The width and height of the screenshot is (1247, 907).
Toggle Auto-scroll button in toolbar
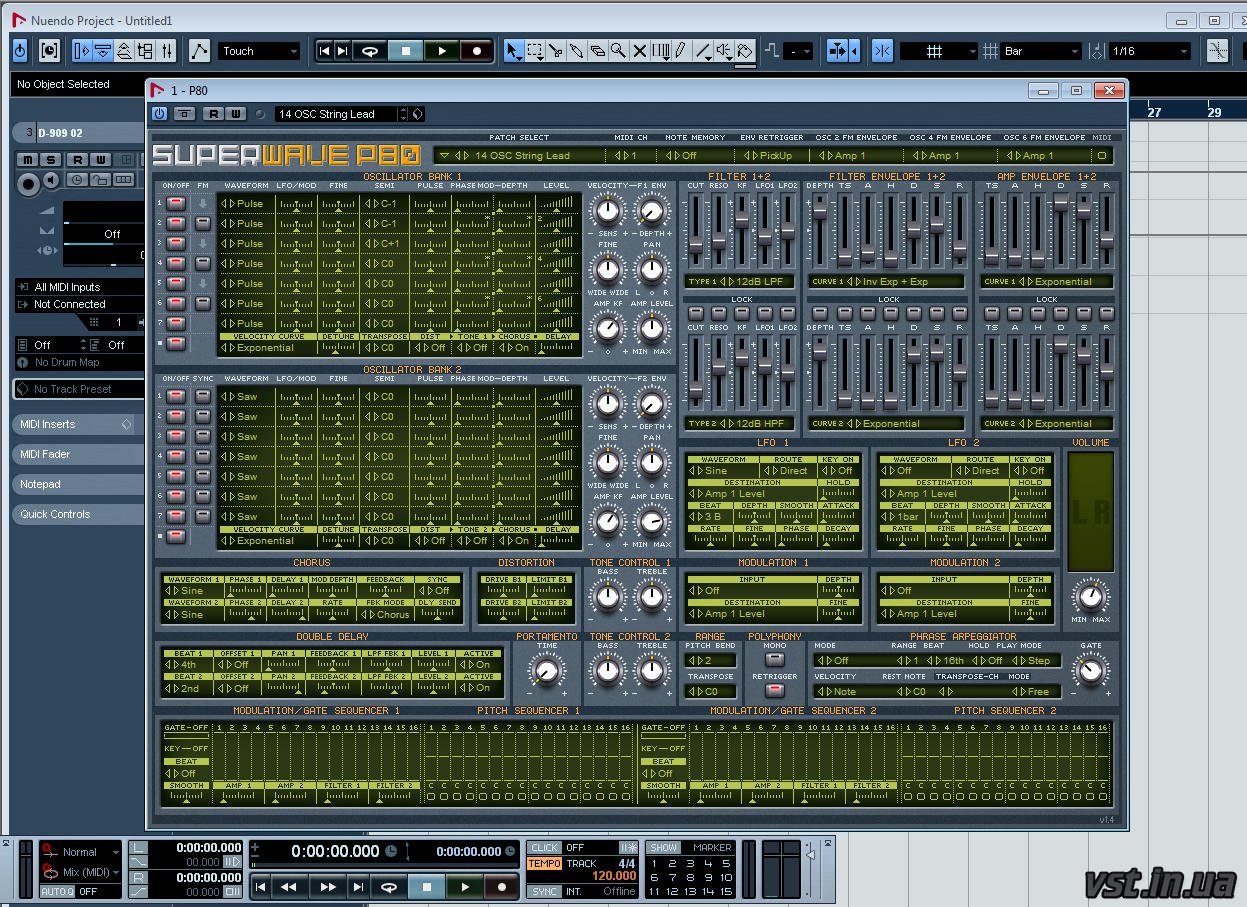click(838, 51)
